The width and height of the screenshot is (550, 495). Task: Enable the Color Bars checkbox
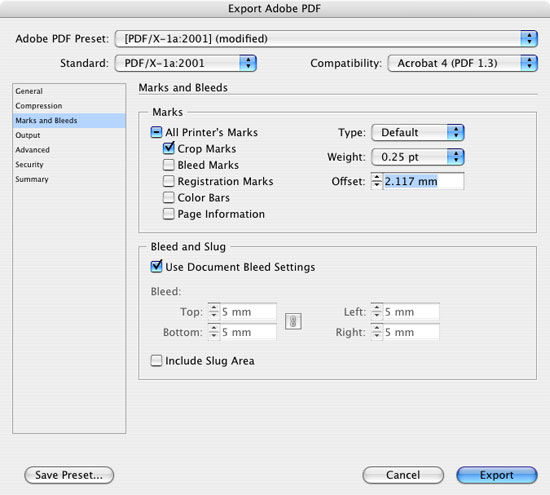point(169,197)
